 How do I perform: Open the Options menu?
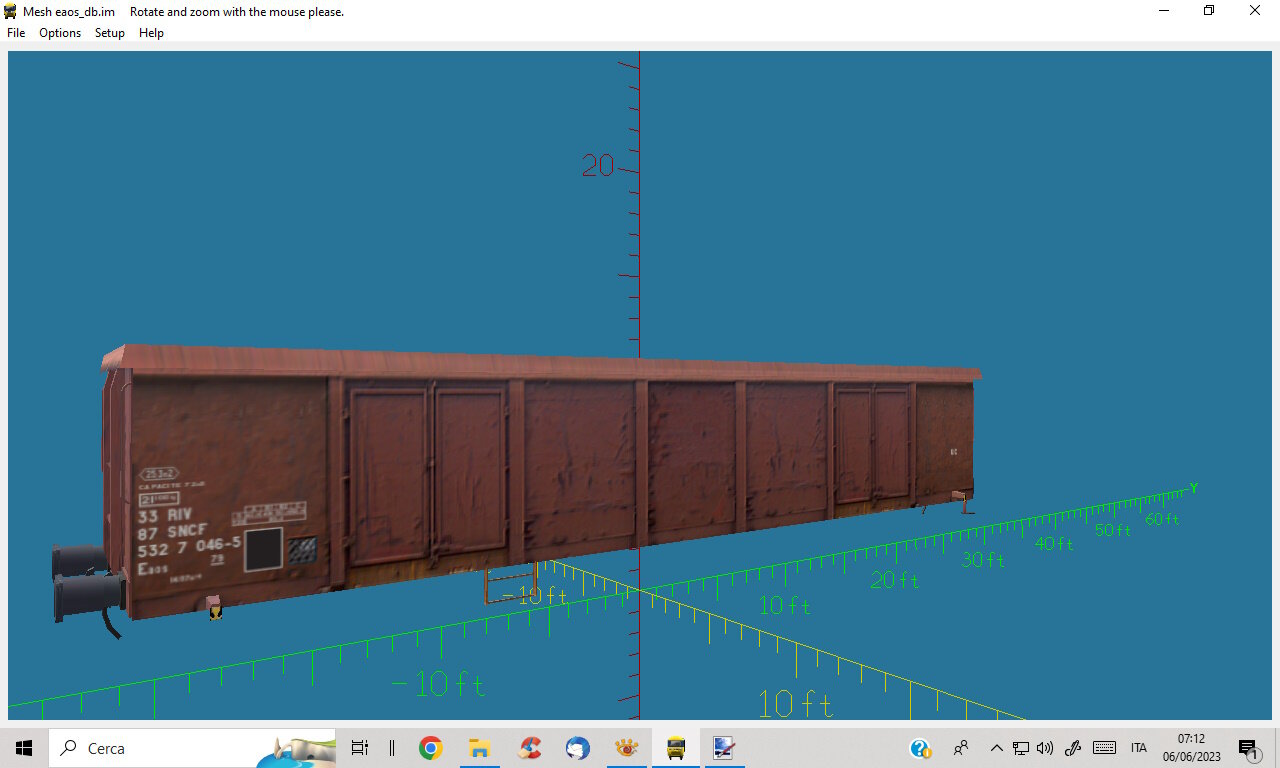[x=60, y=33]
